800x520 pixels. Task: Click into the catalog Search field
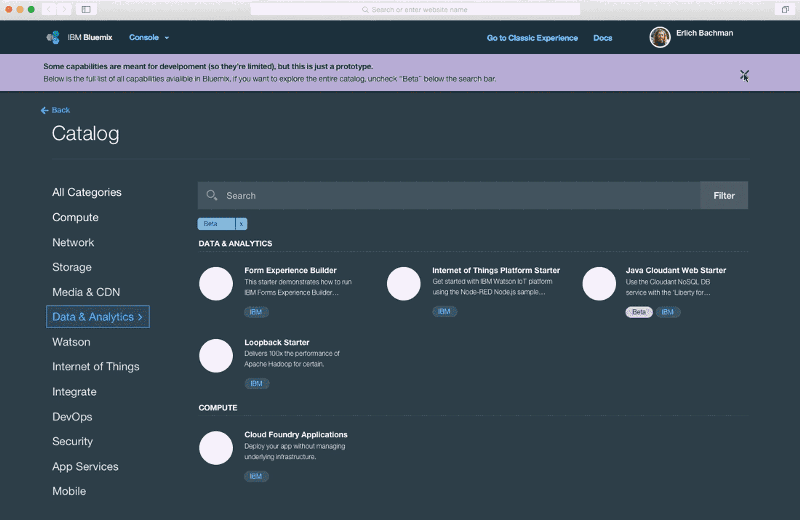[449, 195]
